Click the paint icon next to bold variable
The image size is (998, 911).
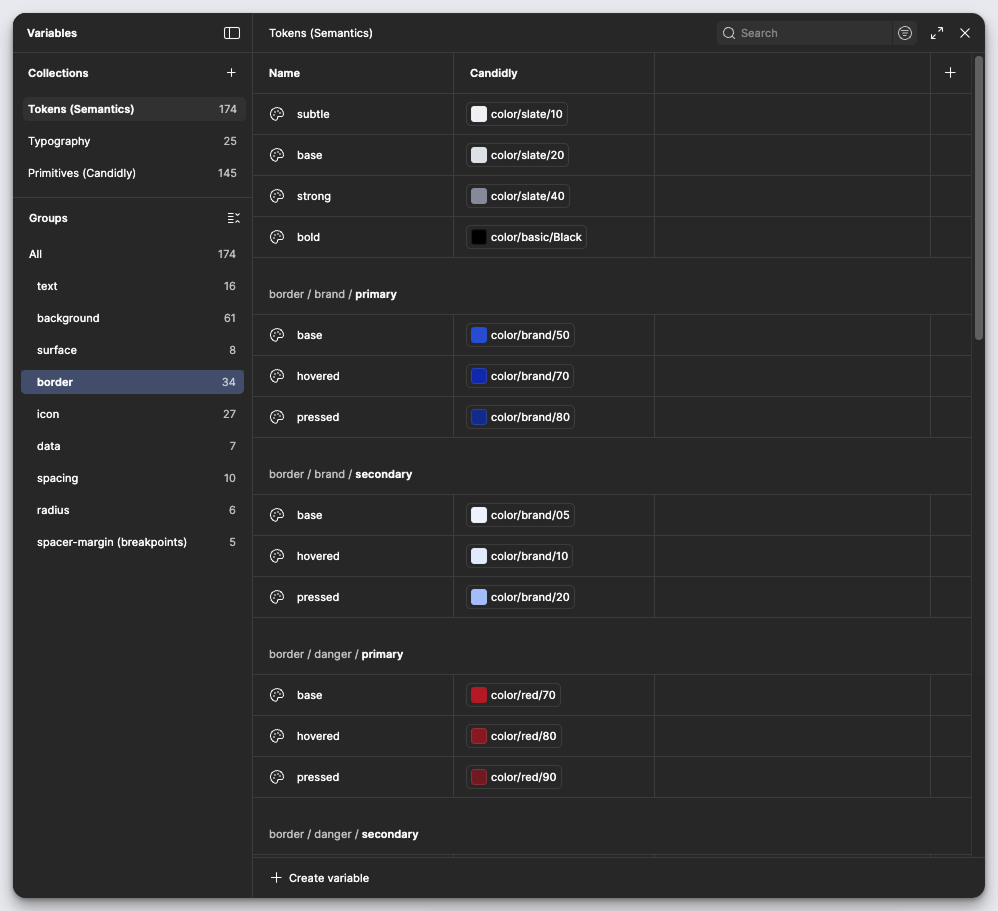tap(276, 237)
